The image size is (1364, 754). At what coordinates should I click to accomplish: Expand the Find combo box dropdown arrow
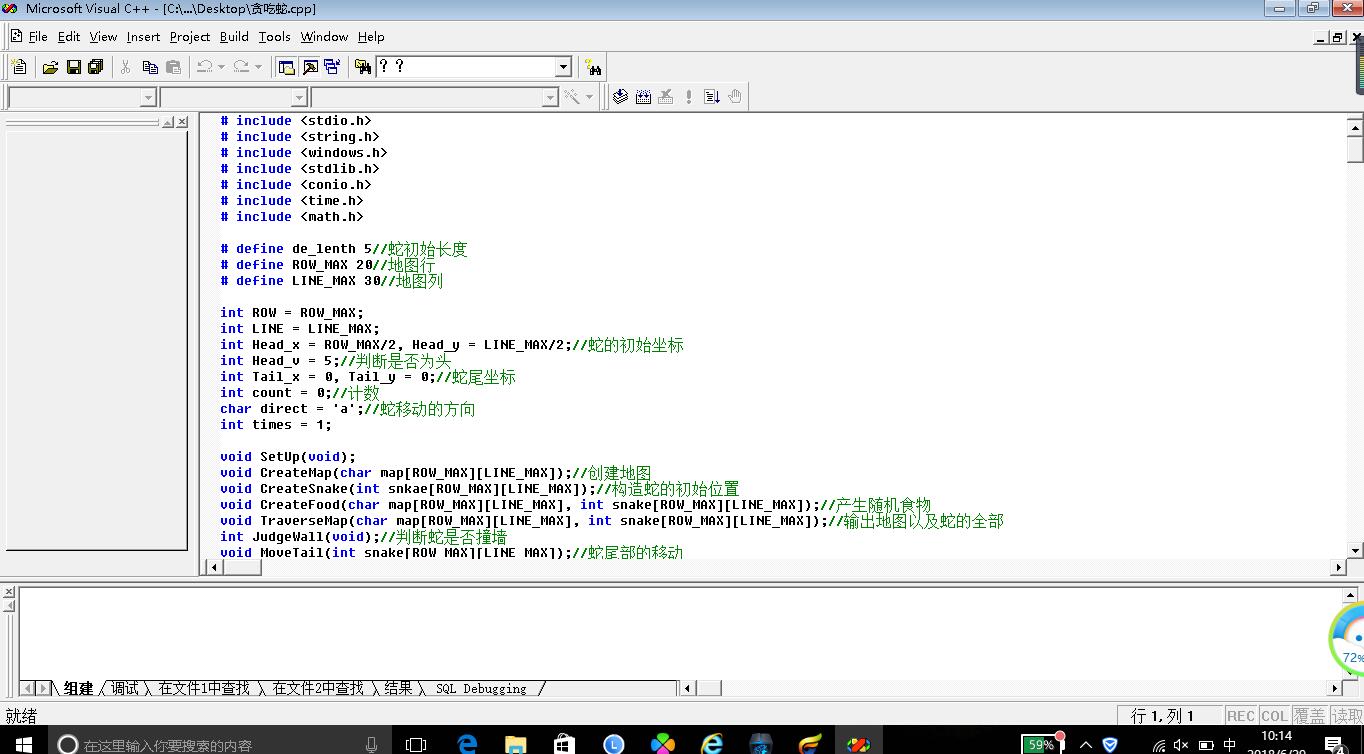coord(563,67)
